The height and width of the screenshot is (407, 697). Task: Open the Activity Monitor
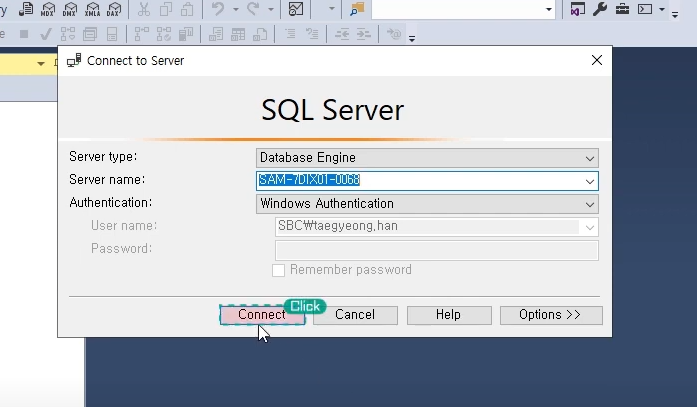point(296,9)
